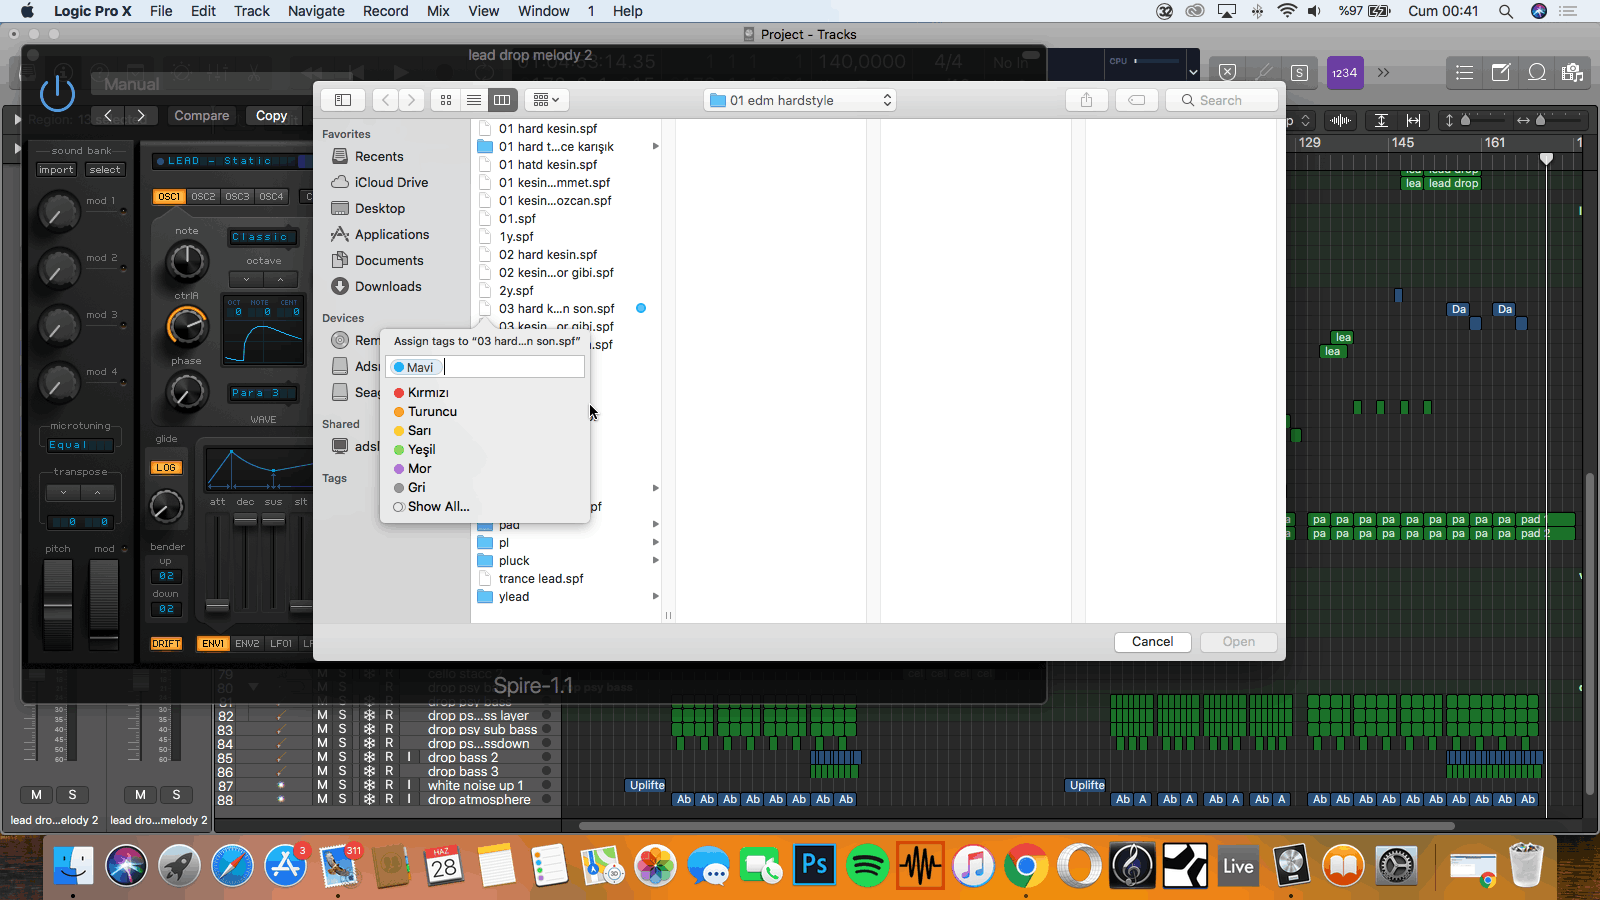Open the group-by dropdown in file dialog
The height and width of the screenshot is (900, 1600).
pos(546,100)
